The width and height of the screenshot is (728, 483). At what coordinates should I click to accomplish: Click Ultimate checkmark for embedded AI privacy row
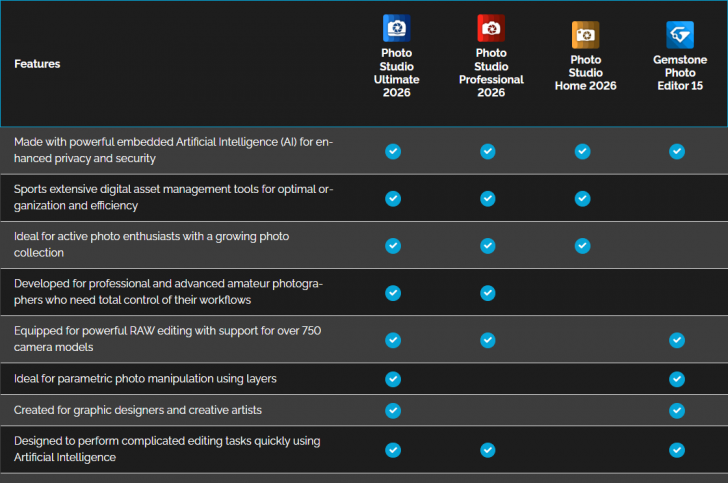click(x=393, y=151)
